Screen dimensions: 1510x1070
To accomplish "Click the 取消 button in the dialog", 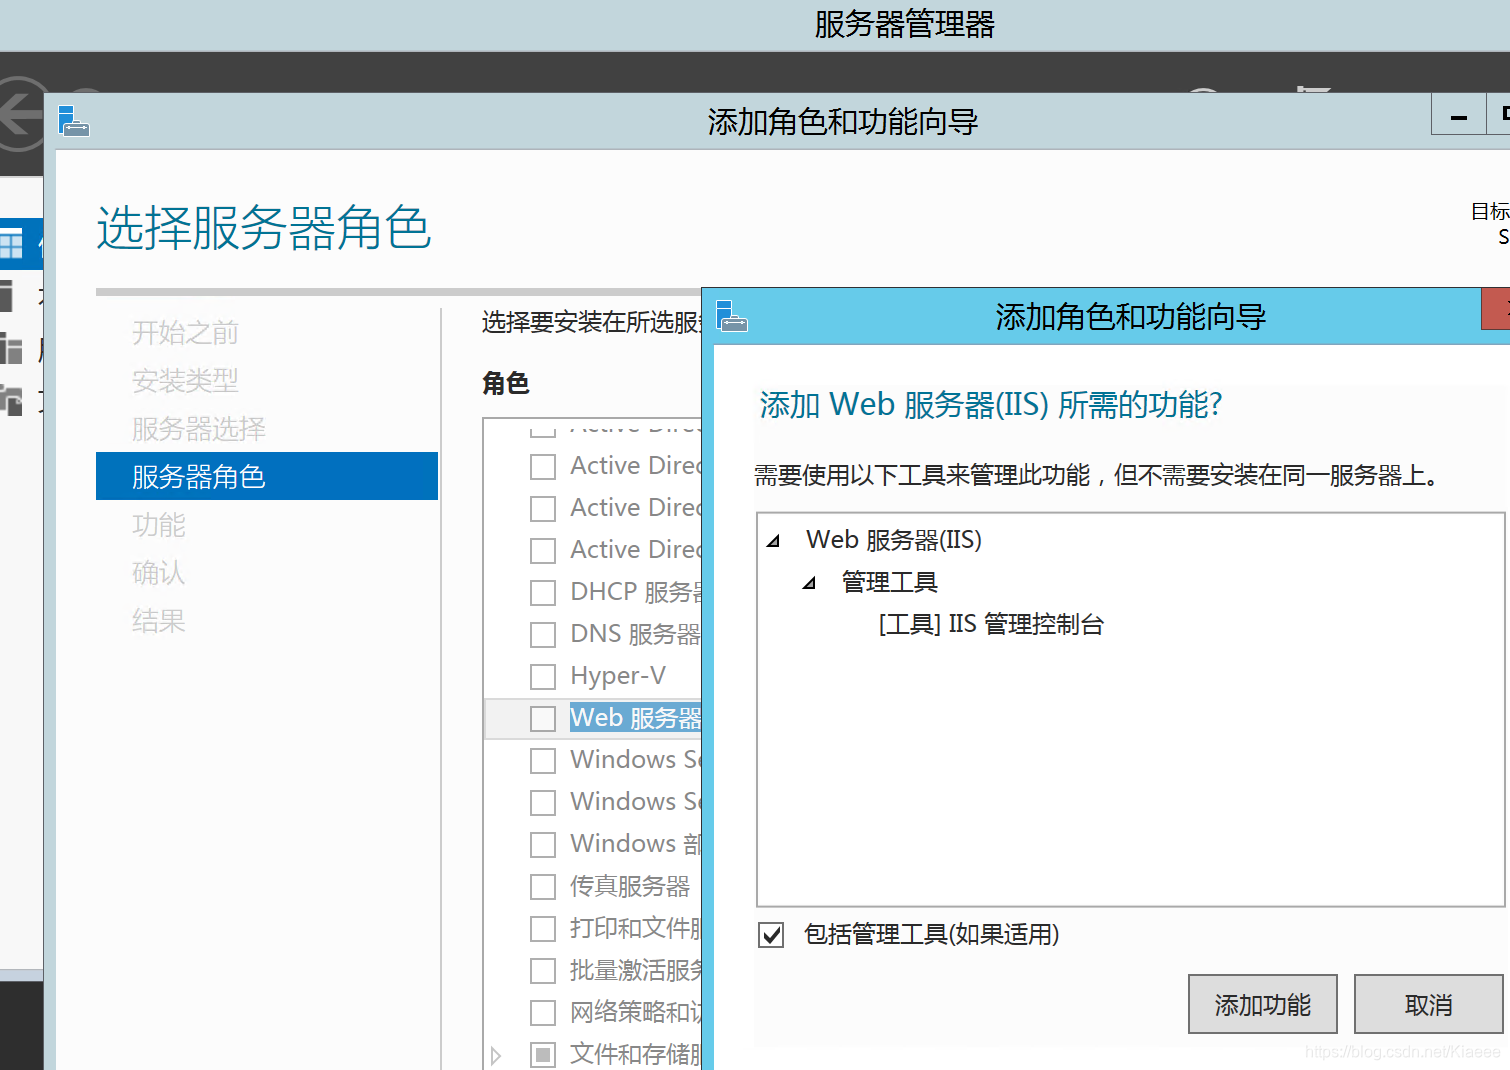I will [x=1428, y=1004].
